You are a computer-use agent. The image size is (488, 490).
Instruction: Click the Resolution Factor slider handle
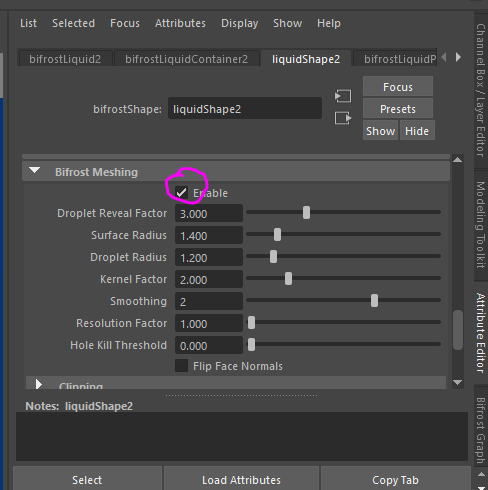[251, 322]
